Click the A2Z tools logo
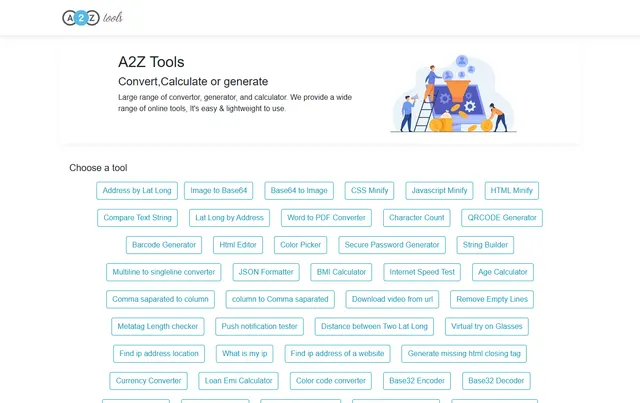The height and width of the screenshot is (403, 640). 93,18
